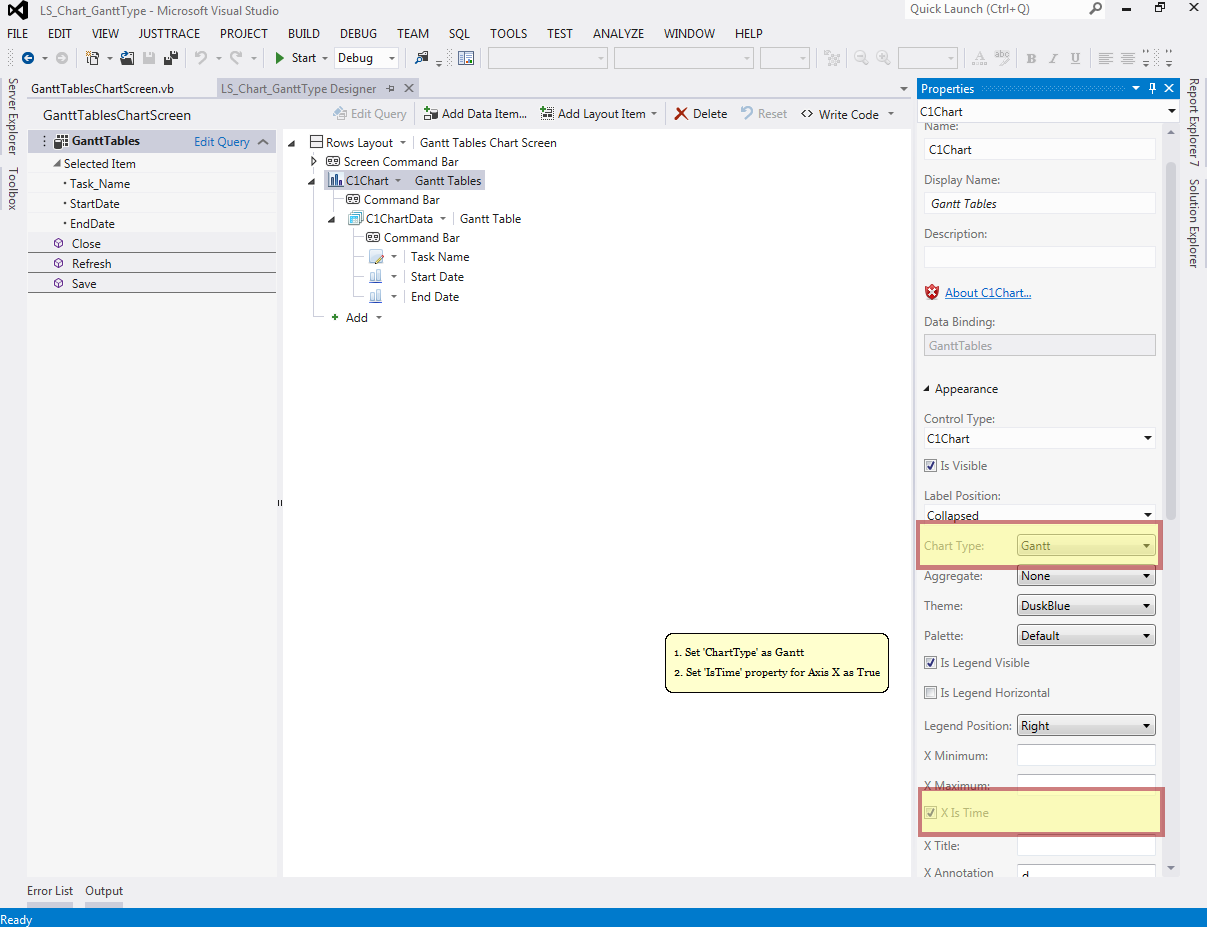This screenshot has height=927, width=1207.
Task: Click the New Project toolbar icon
Action: click(x=93, y=58)
